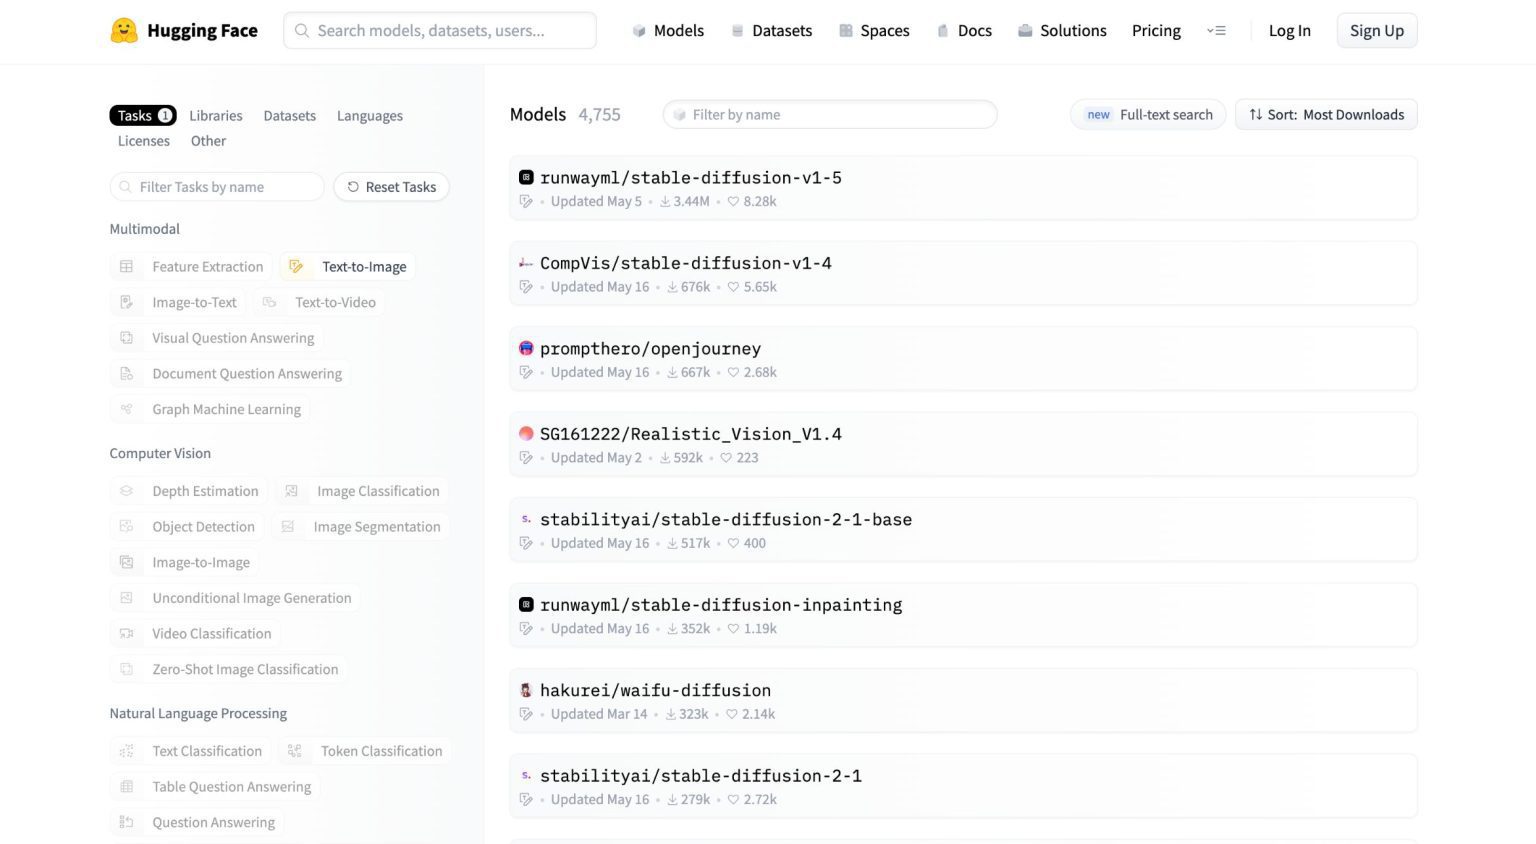This screenshot has height=844, width=1536.
Task: Switch to the Libraries filter tab
Action: point(216,116)
